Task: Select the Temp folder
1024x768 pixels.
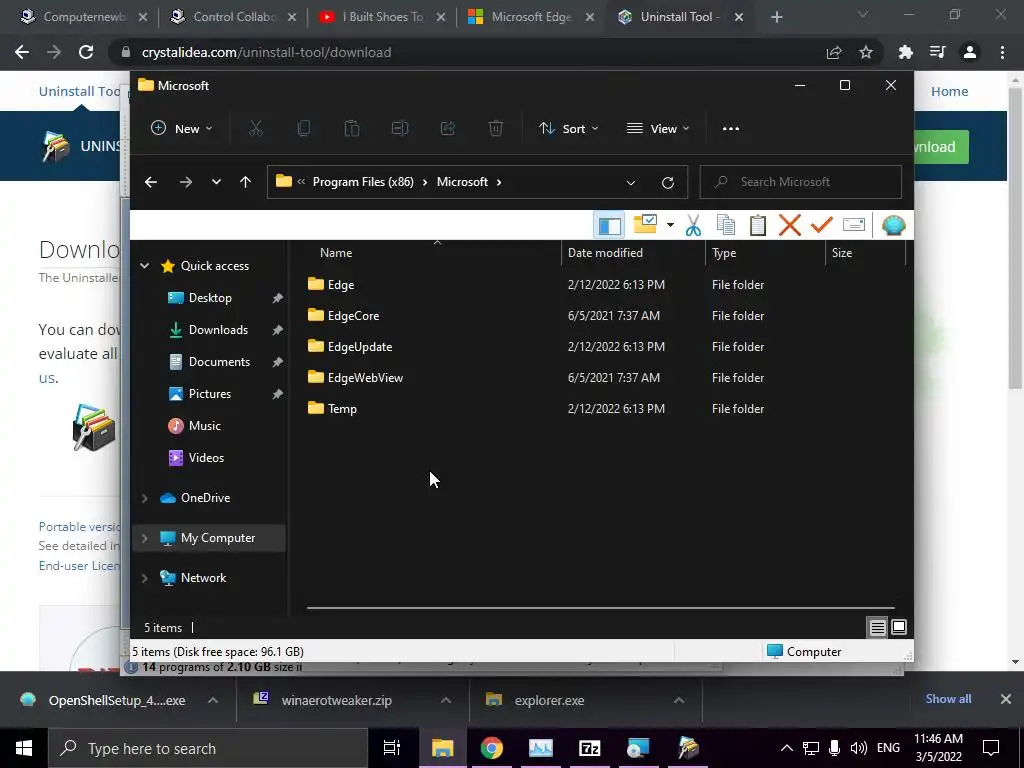Action: (x=332, y=409)
